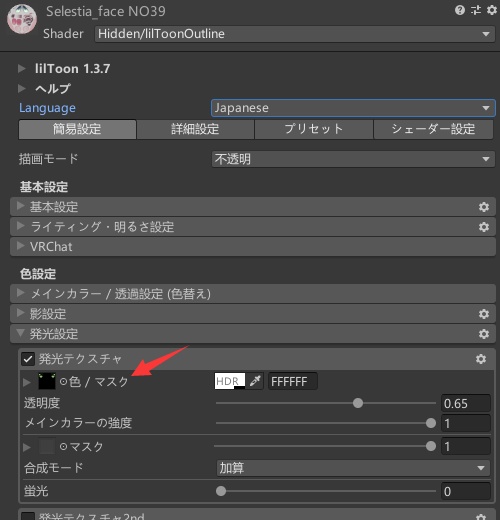
Task: Open the Language dropdown set to Japanese
Action: [353, 108]
